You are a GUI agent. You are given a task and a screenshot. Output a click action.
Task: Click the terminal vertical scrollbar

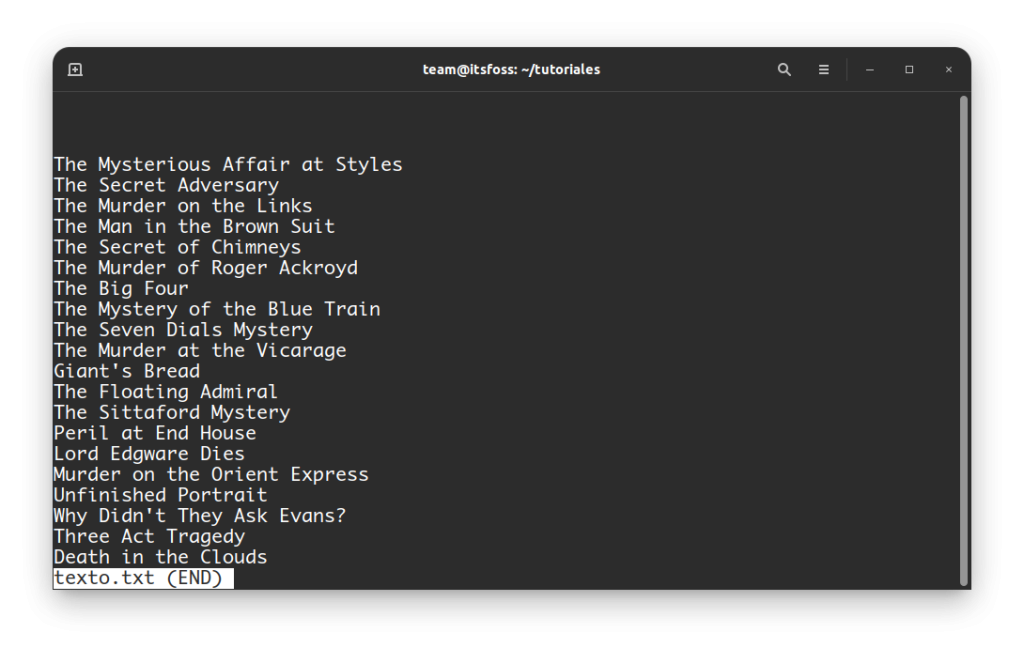(963, 340)
